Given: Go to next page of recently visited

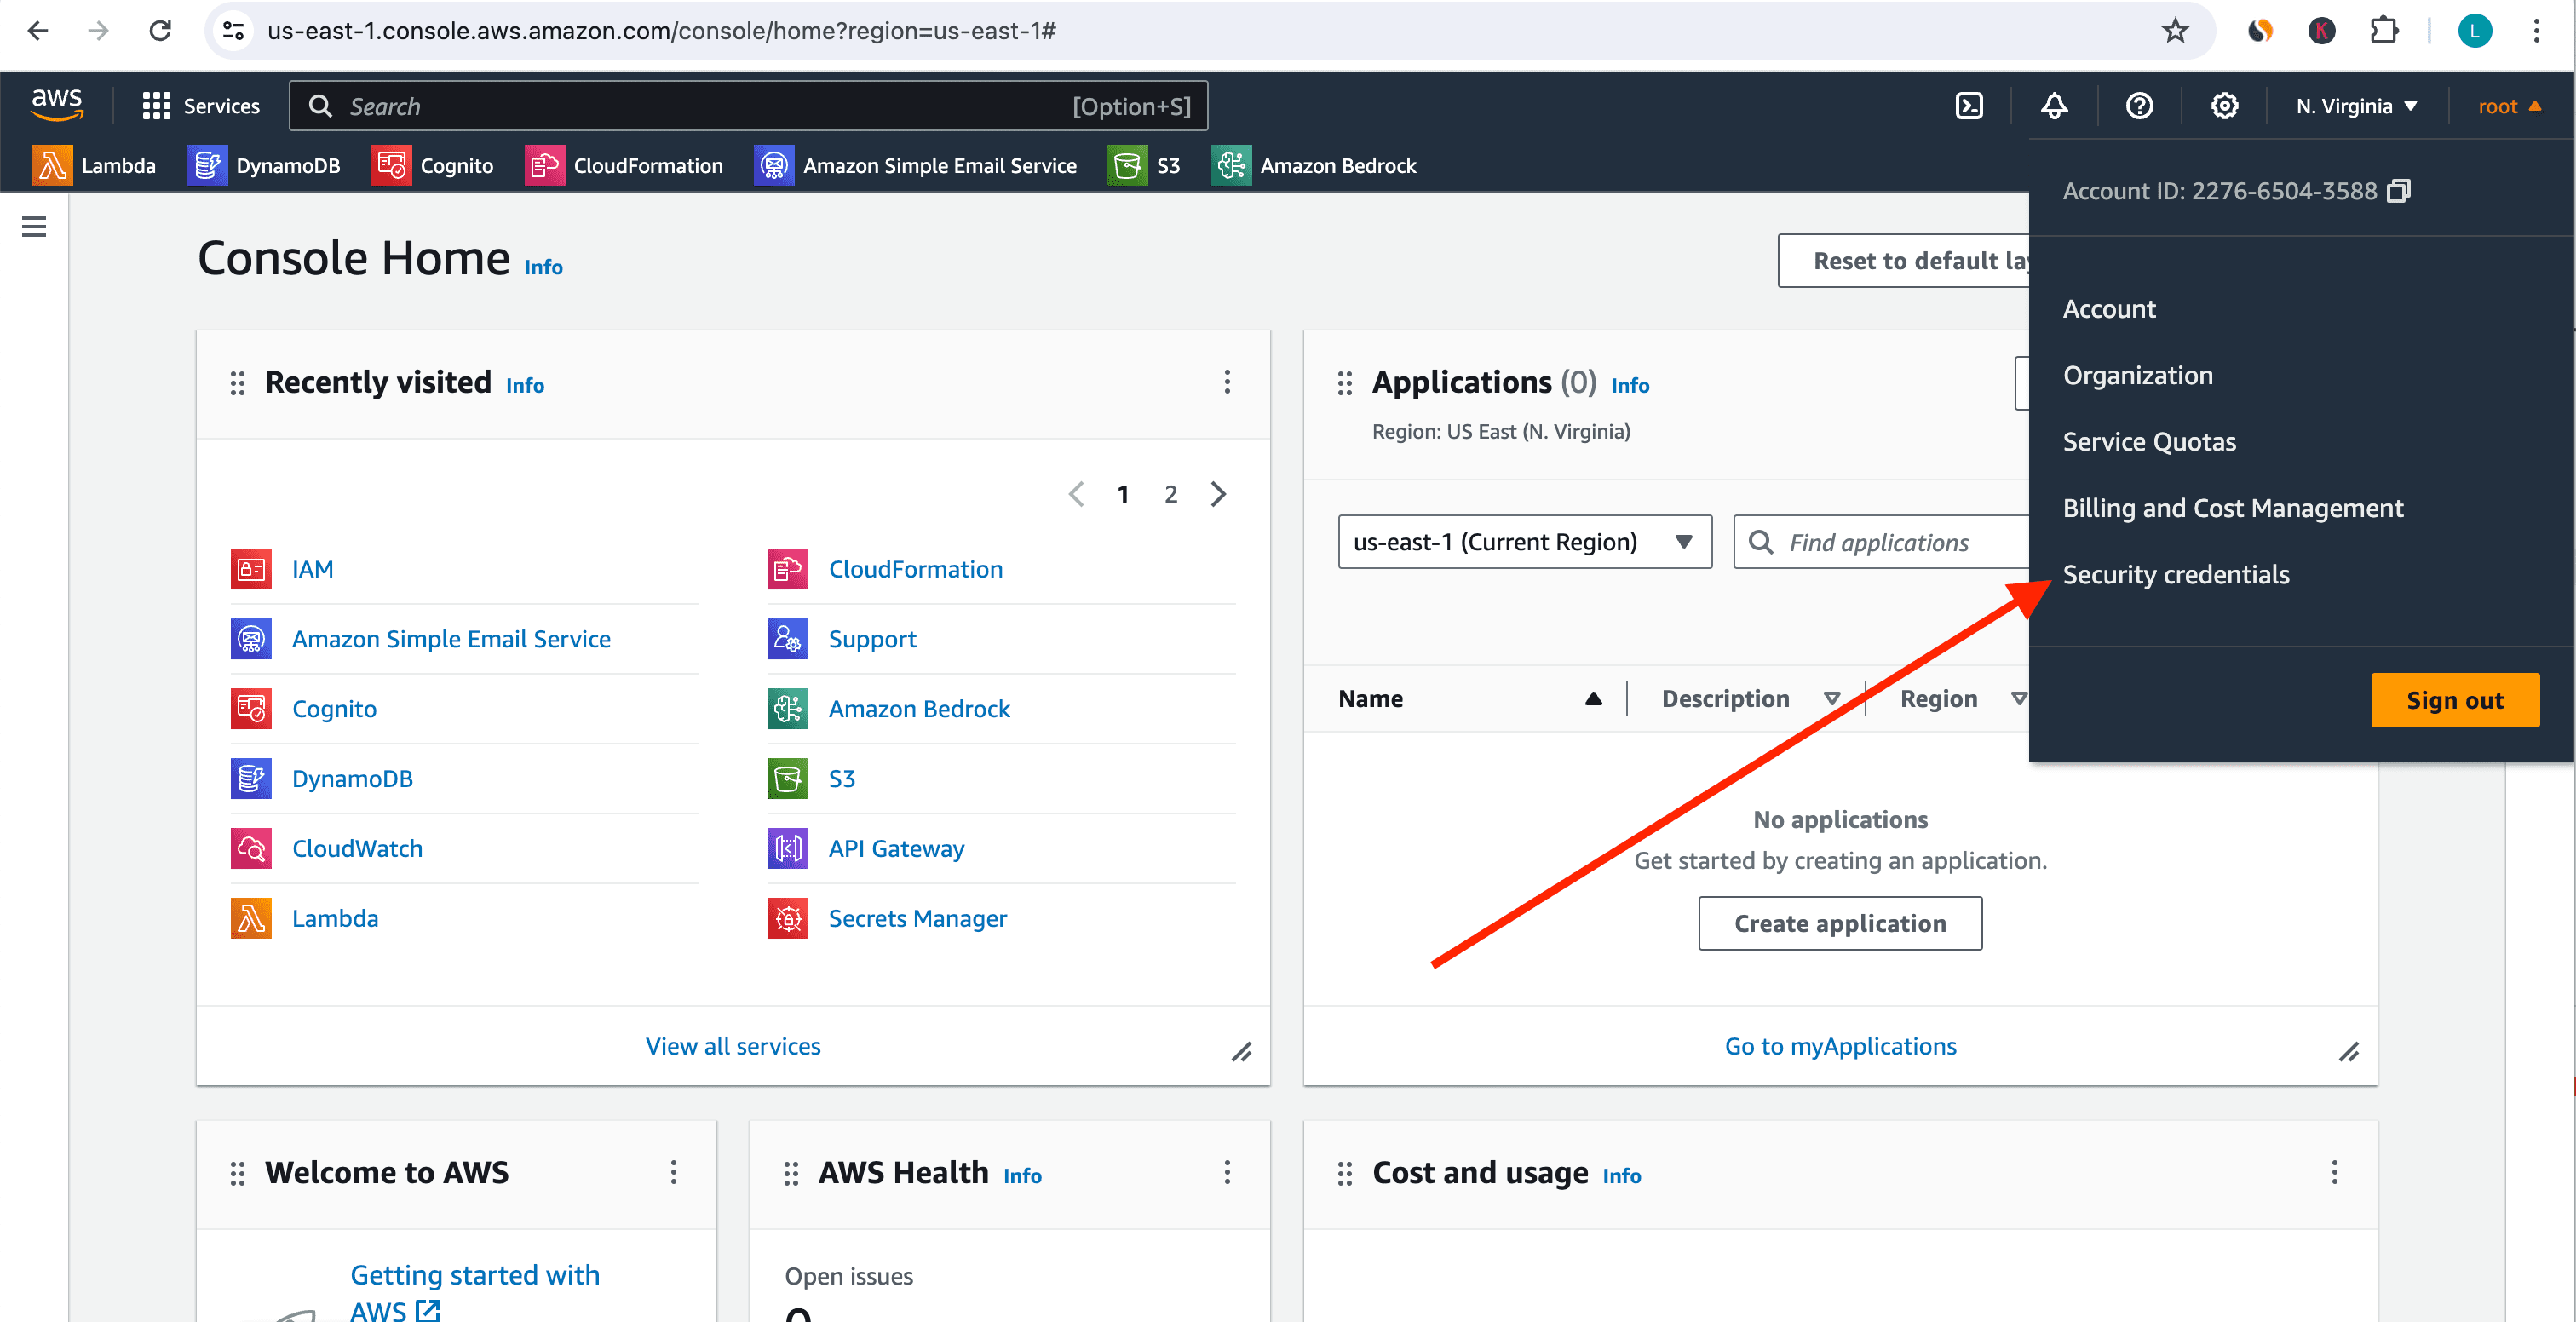Looking at the screenshot, I should click(1218, 494).
